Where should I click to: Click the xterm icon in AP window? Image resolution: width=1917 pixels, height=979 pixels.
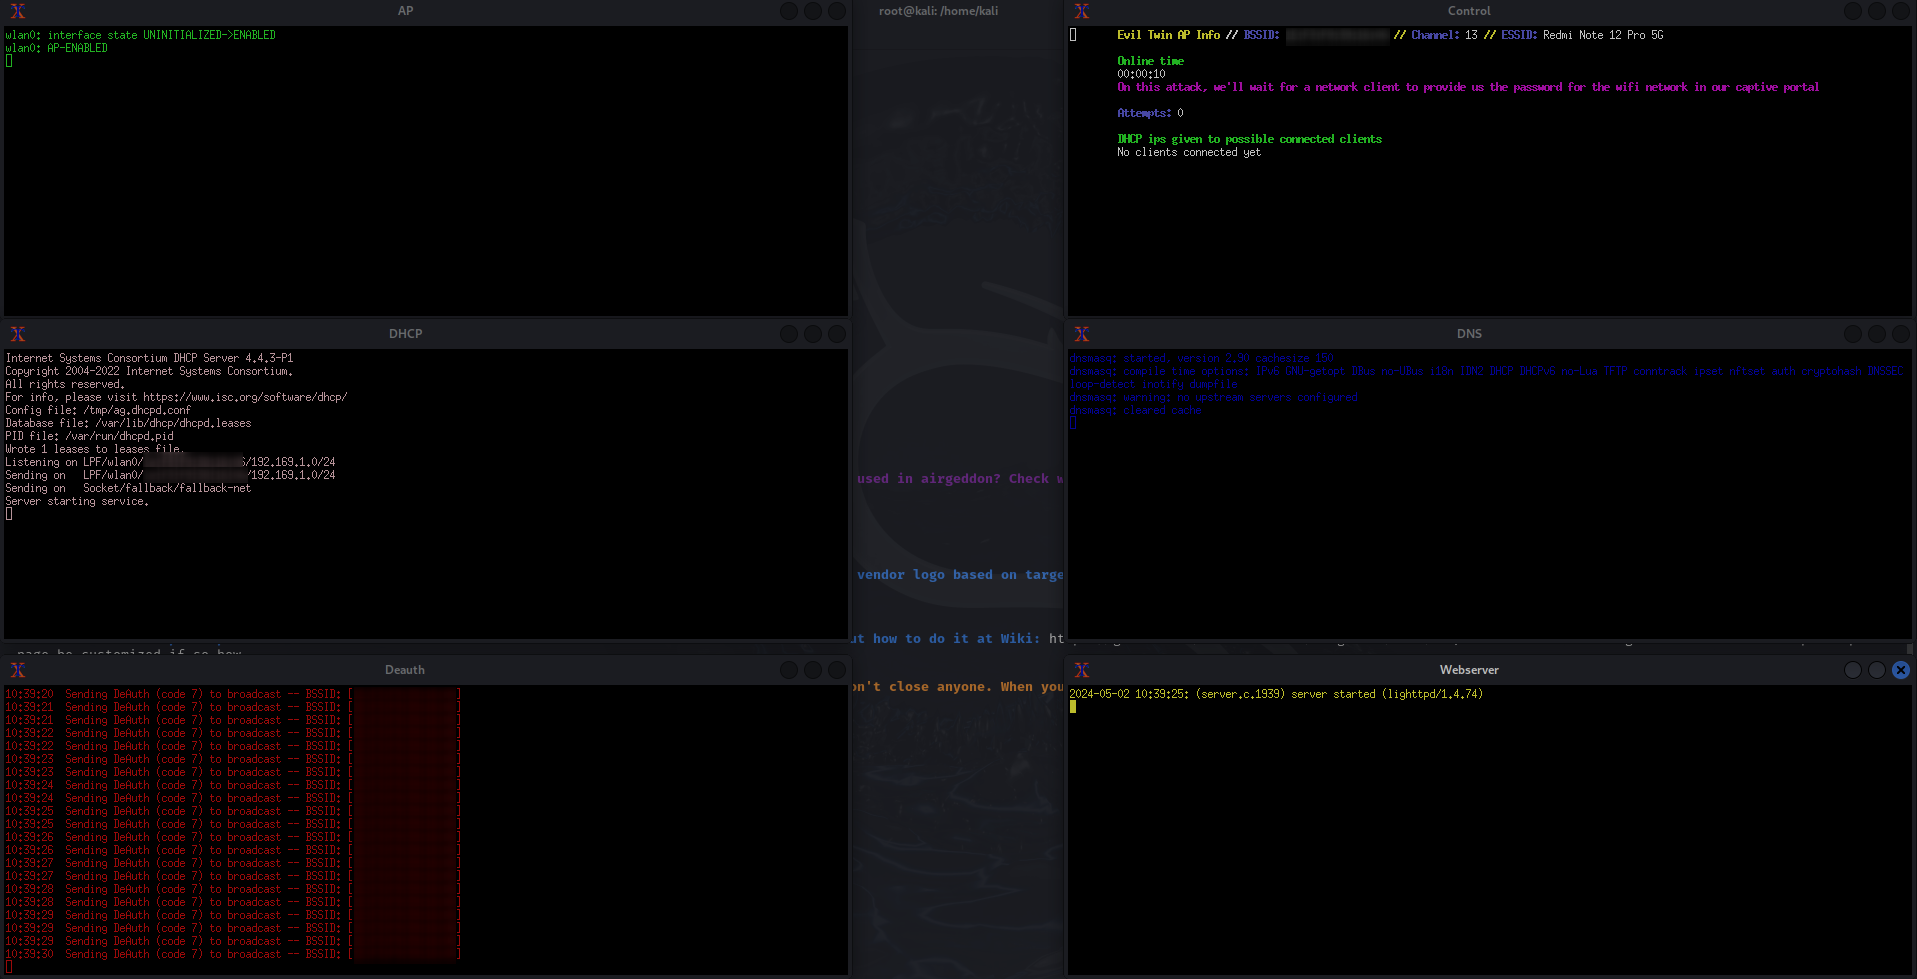[x=17, y=11]
